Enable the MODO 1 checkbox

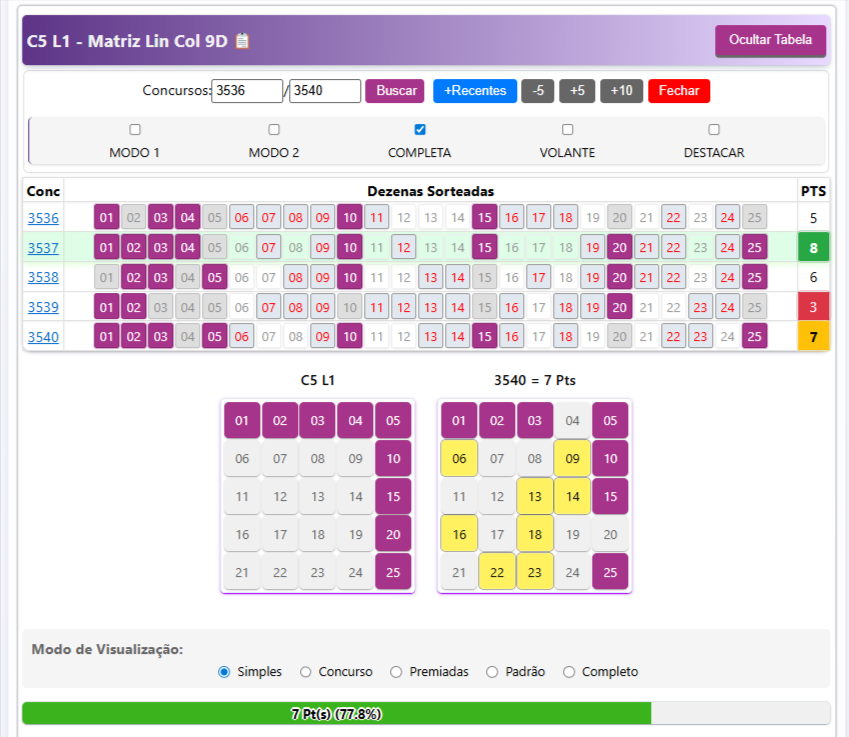[135, 130]
